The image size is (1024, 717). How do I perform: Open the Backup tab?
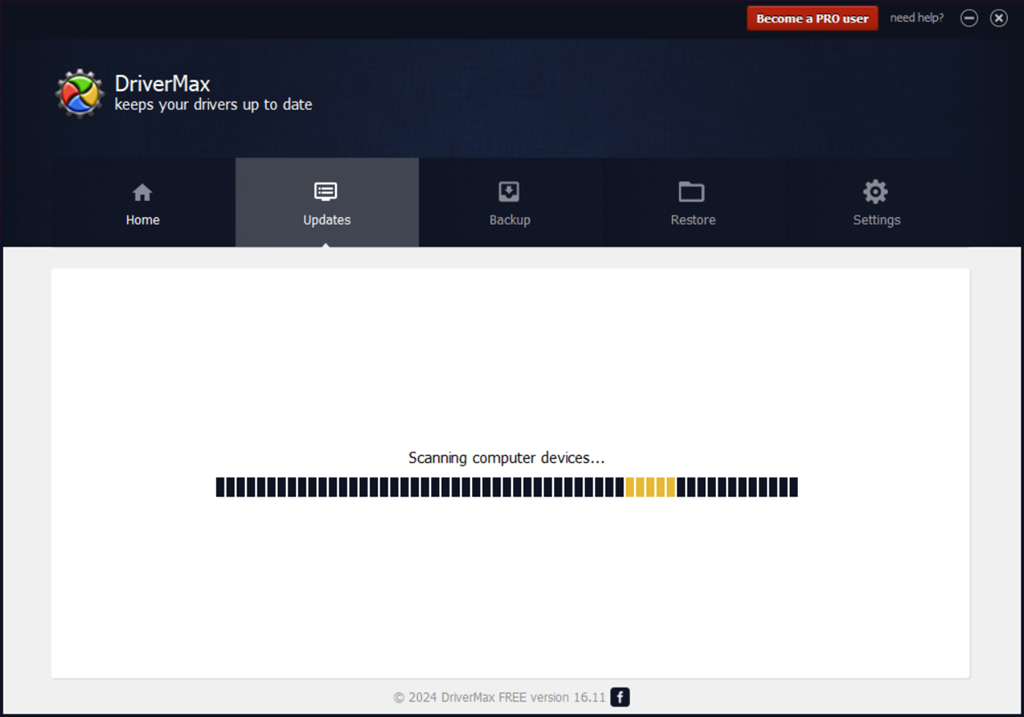pos(509,202)
